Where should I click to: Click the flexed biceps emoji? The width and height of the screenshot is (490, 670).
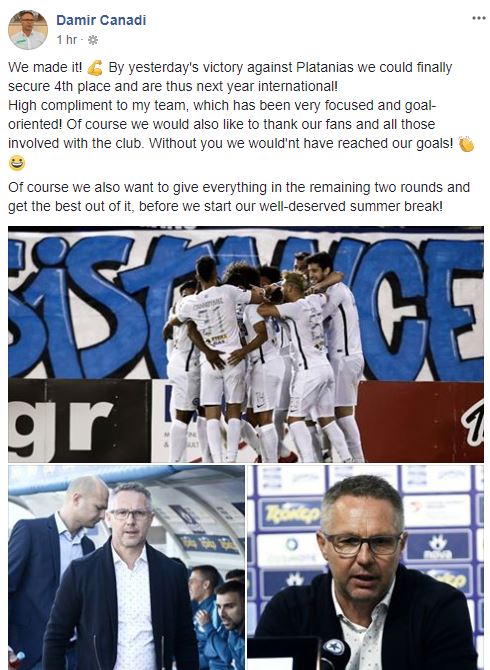tap(95, 68)
